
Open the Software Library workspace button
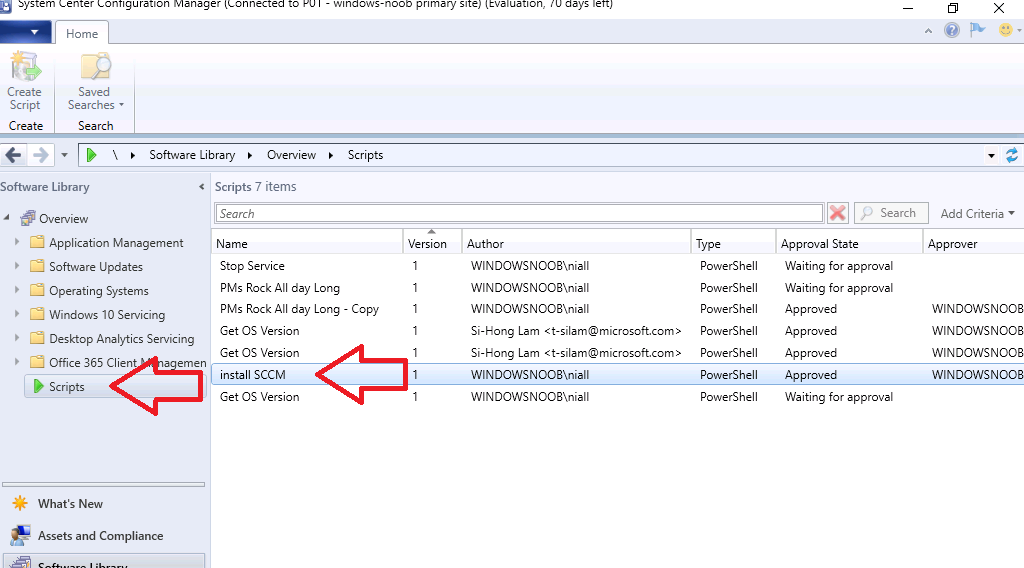pos(104,562)
